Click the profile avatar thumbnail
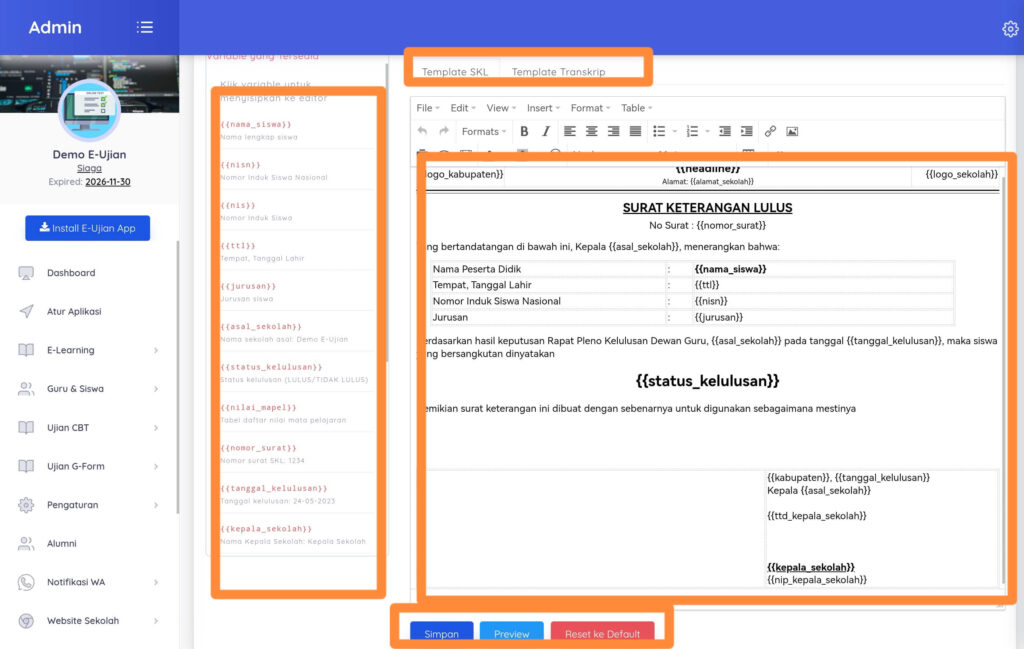1024x649 pixels. pos(89,110)
